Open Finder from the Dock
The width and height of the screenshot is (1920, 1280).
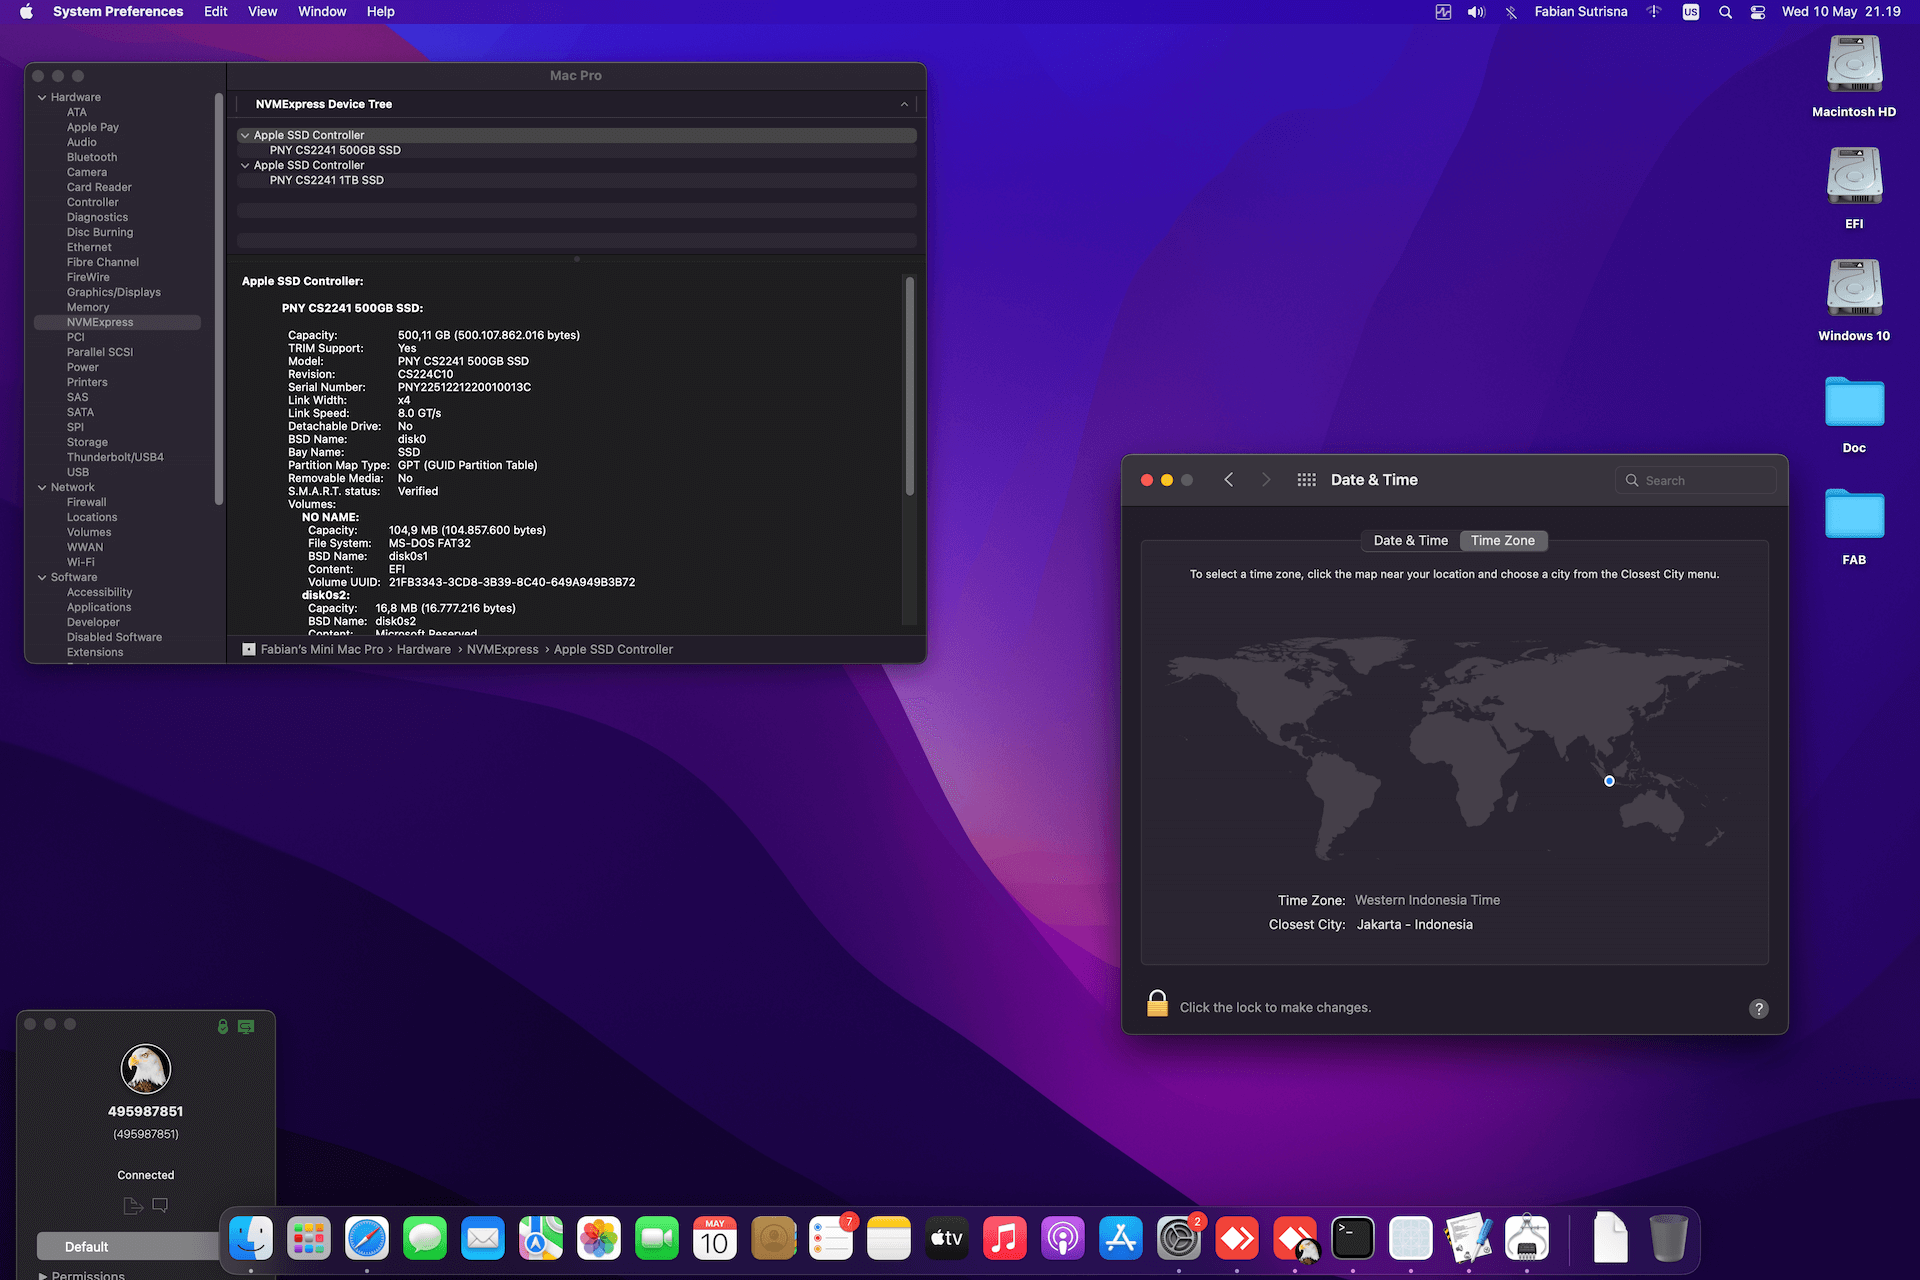(x=251, y=1240)
